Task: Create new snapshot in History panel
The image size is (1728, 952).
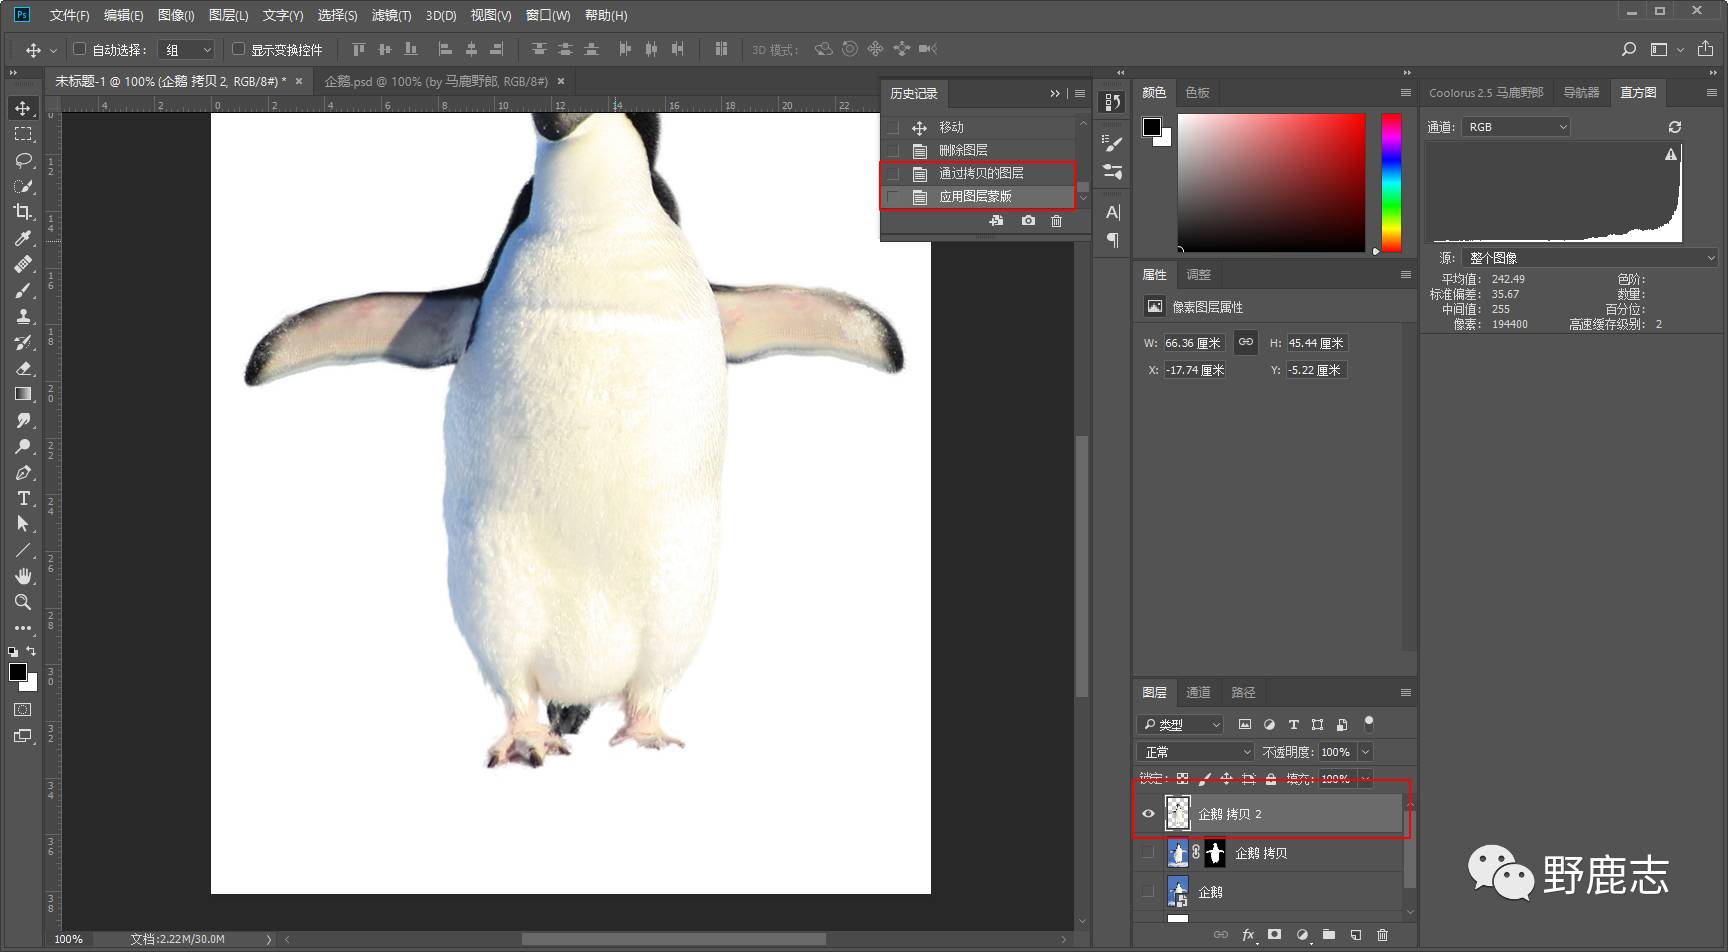Action: pos(1028,221)
